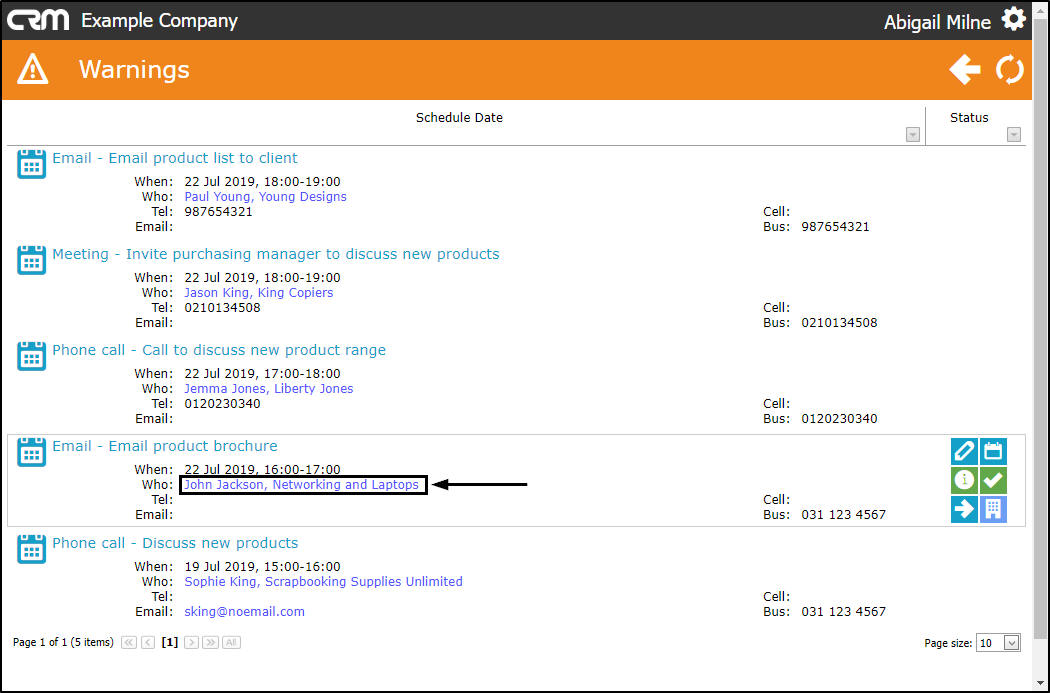Click the Example Company title
This screenshot has height=693, width=1050.
point(159,21)
